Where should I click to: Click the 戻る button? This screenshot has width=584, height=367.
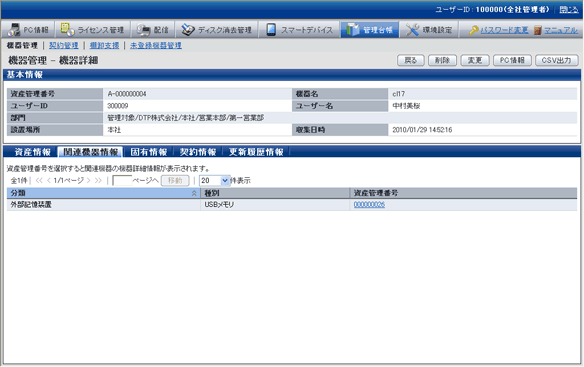(x=410, y=60)
